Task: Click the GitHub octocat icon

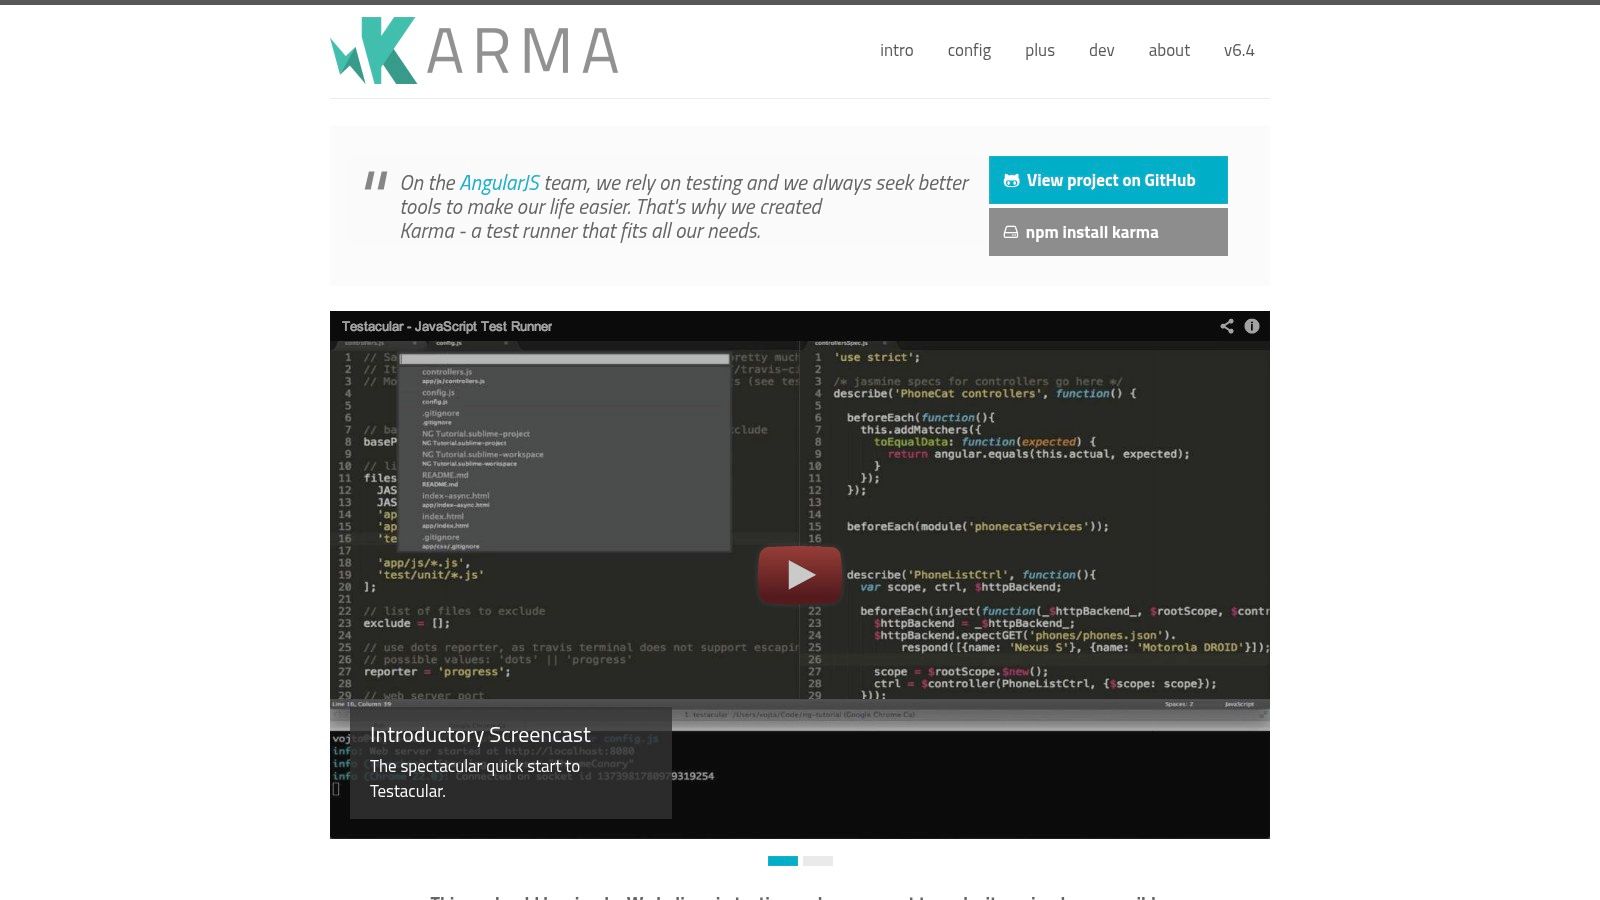Action: coord(1011,181)
